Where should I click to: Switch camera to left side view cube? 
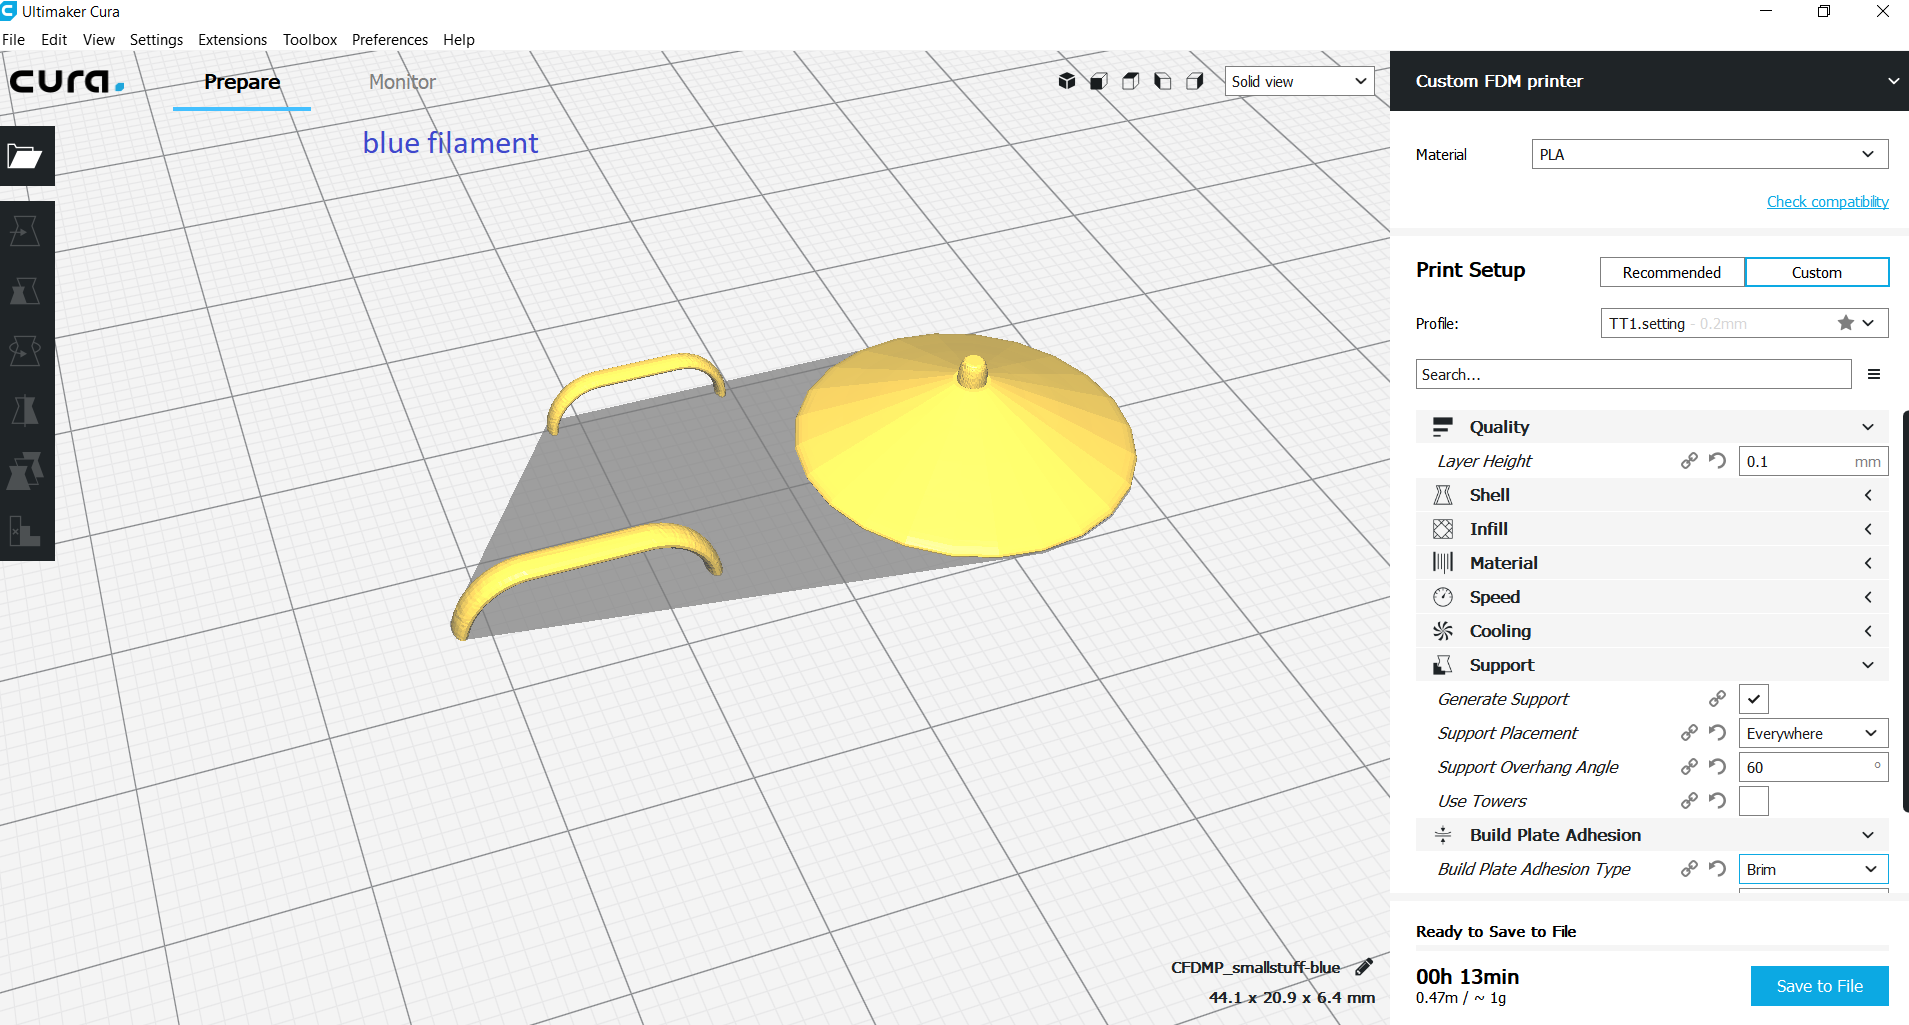[1163, 81]
